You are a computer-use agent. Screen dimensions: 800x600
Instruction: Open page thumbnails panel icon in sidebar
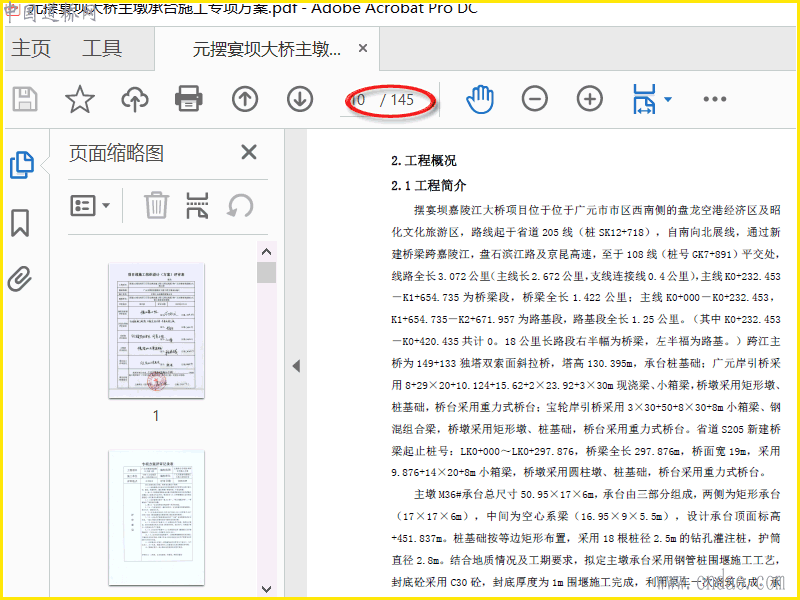pos(22,165)
